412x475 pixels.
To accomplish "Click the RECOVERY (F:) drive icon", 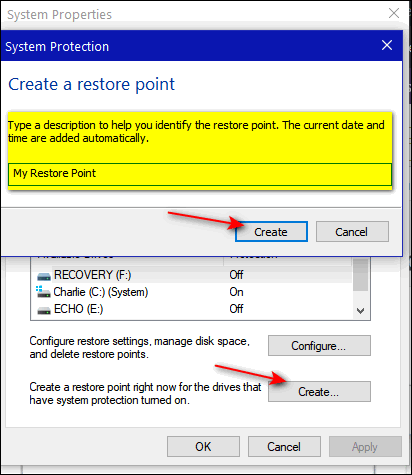I will [44, 276].
